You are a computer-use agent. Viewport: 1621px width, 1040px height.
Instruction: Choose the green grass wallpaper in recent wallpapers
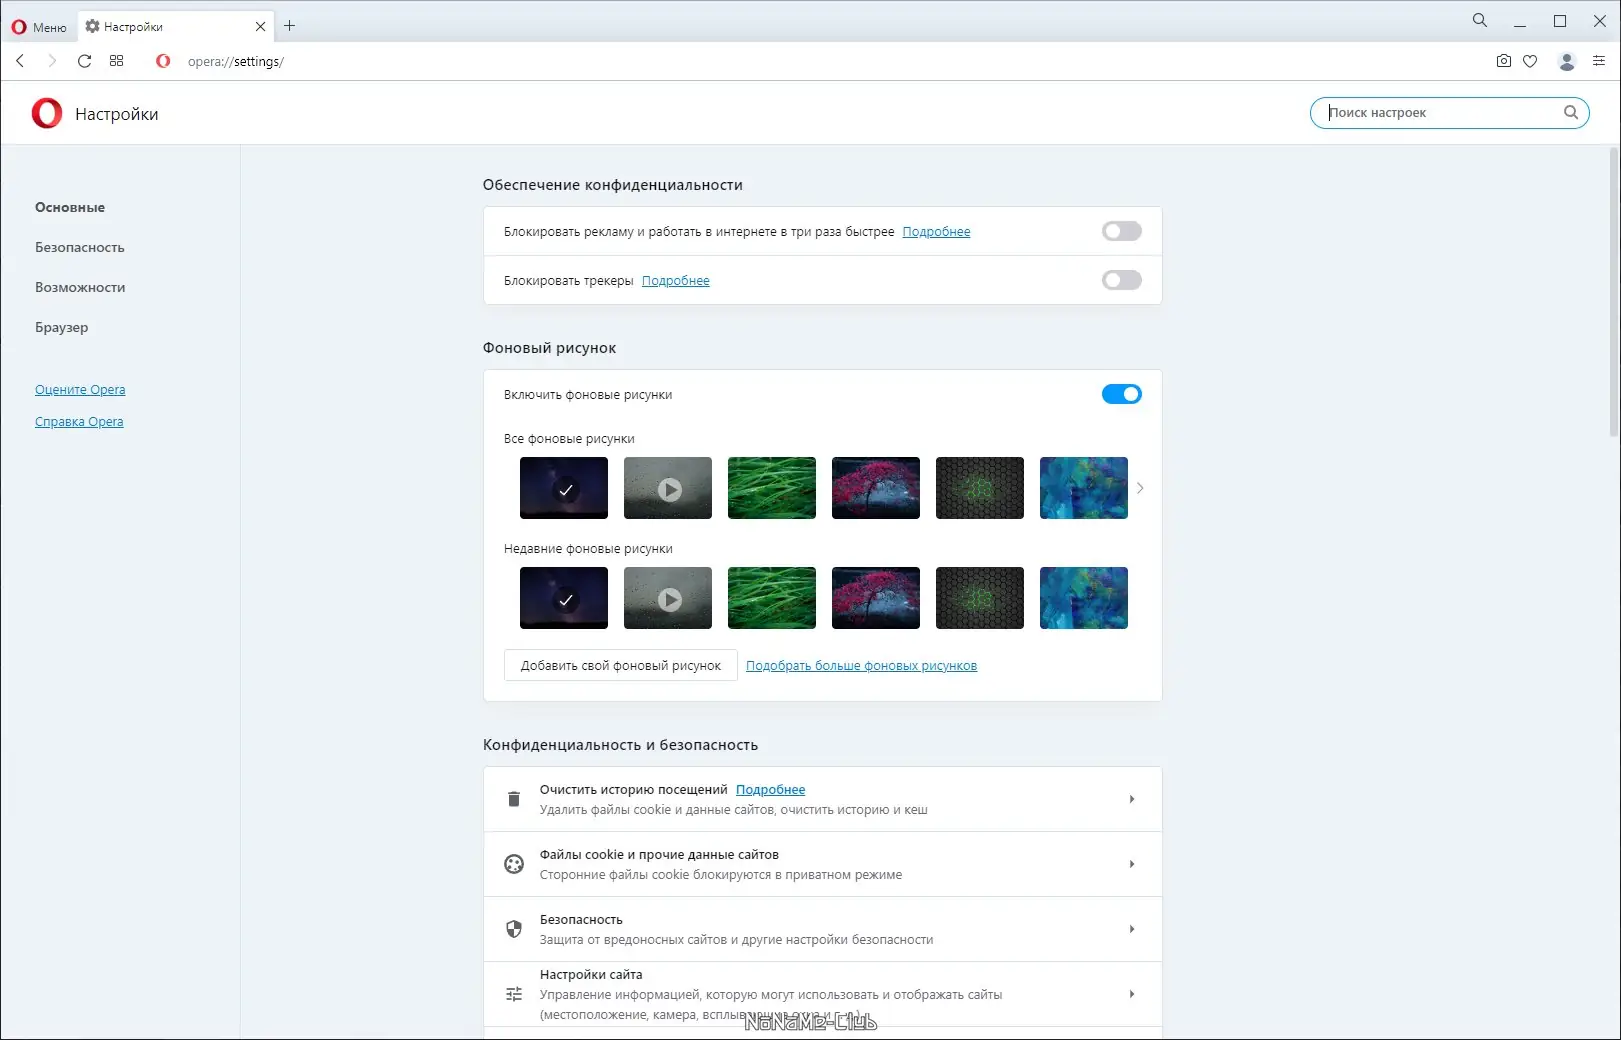tap(772, 598)
